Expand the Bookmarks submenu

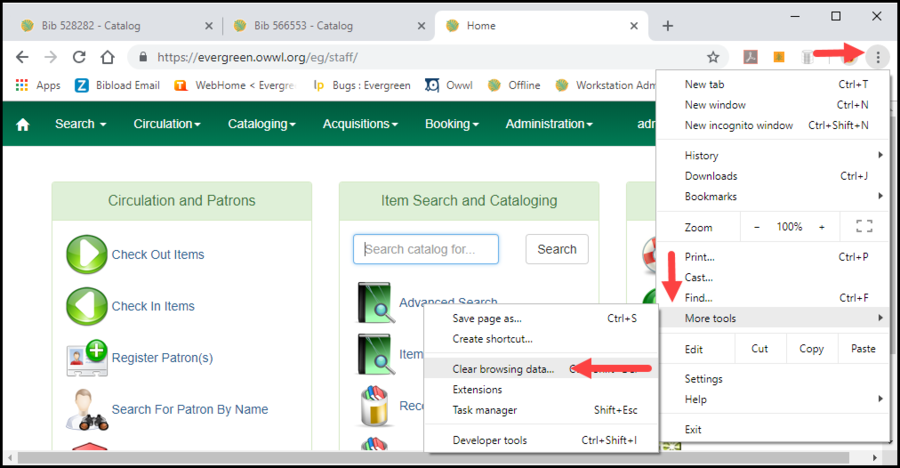[x=774, y=196]
